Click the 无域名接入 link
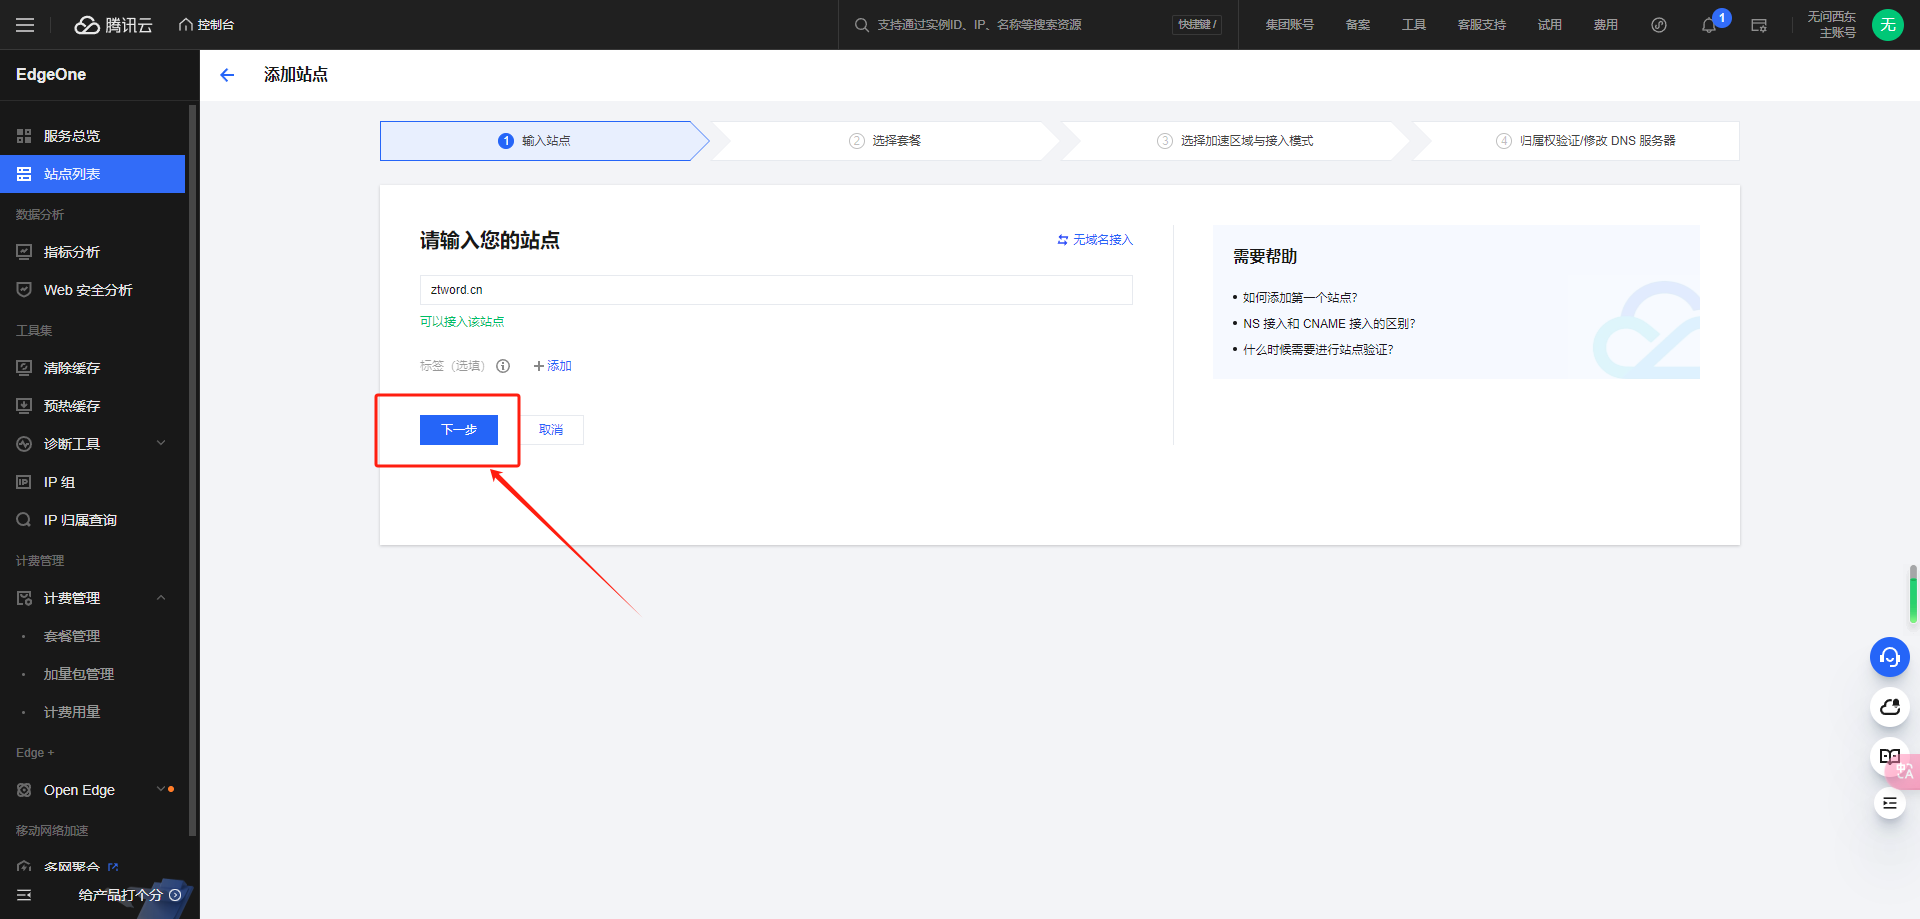The image size is (1920, 919). tap(1095, 240)
